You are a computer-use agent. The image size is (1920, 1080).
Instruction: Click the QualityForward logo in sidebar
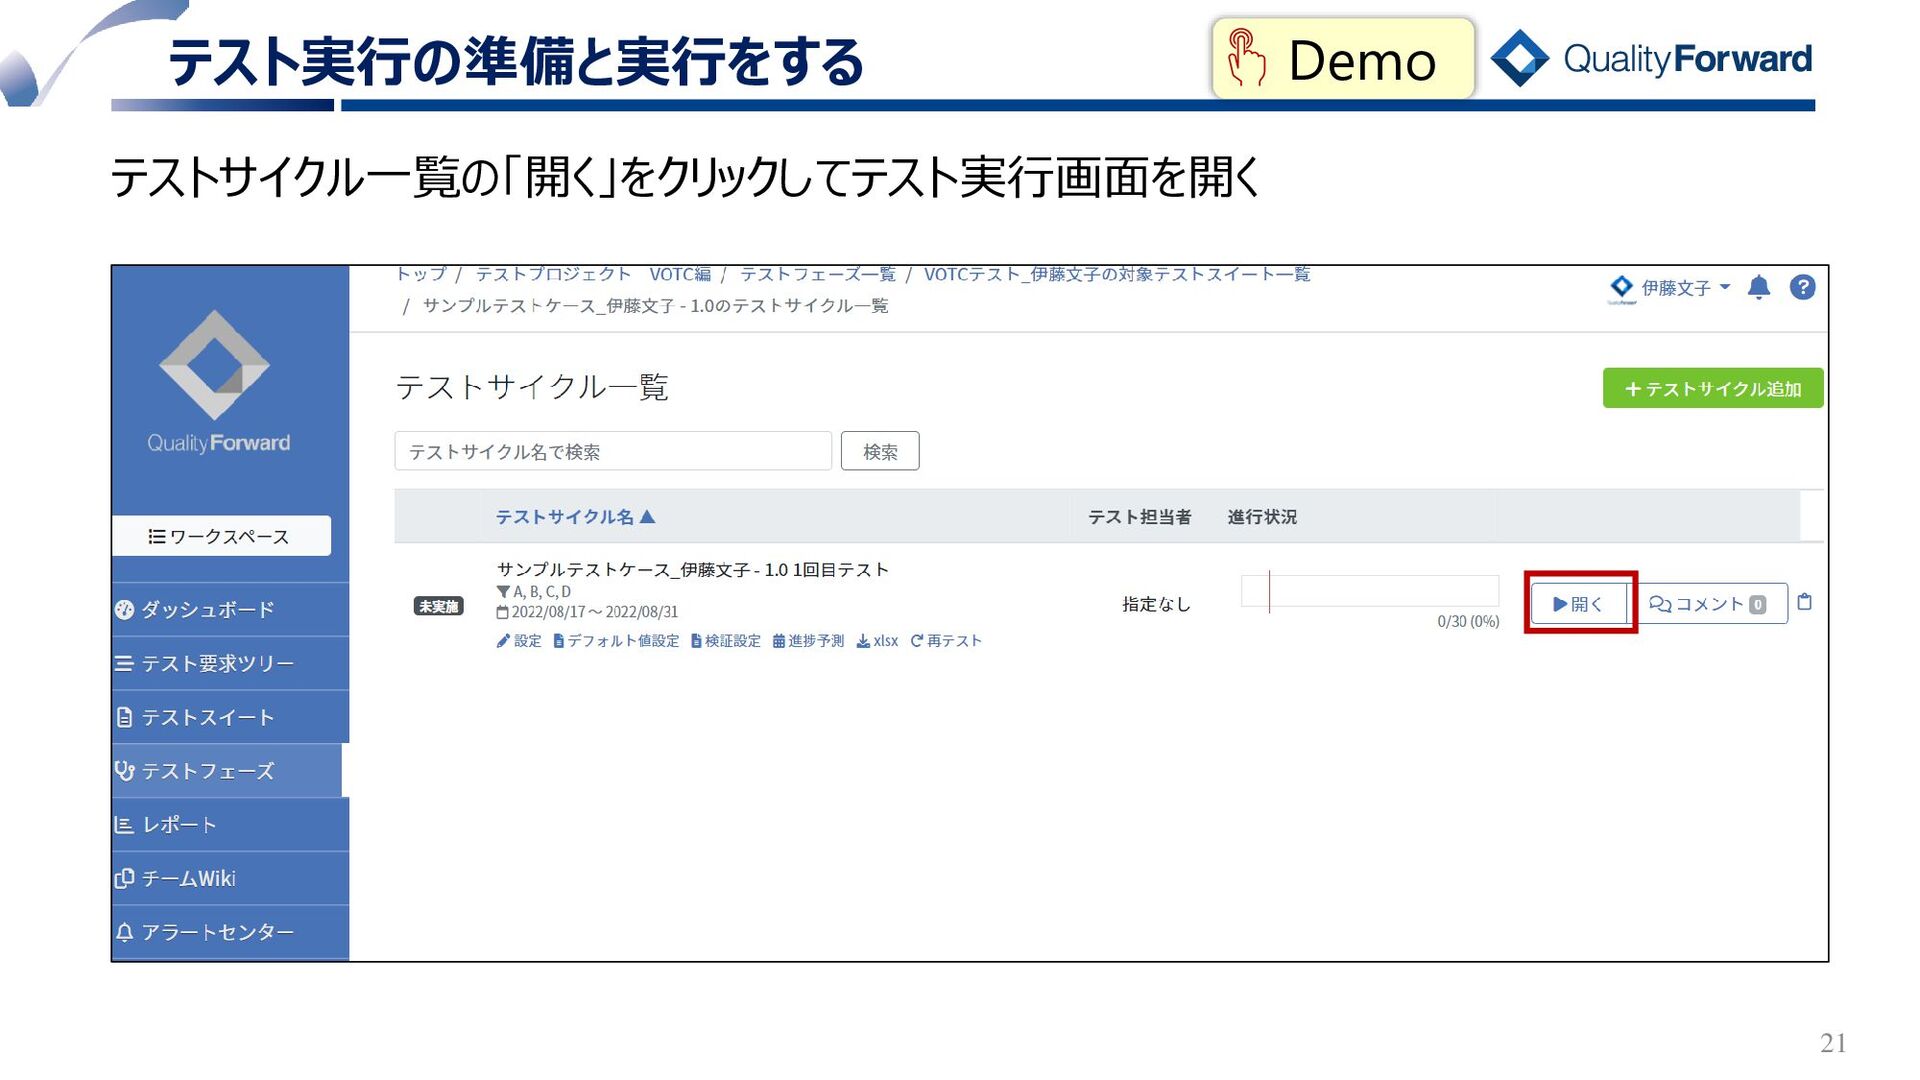(x=215, y=383)
